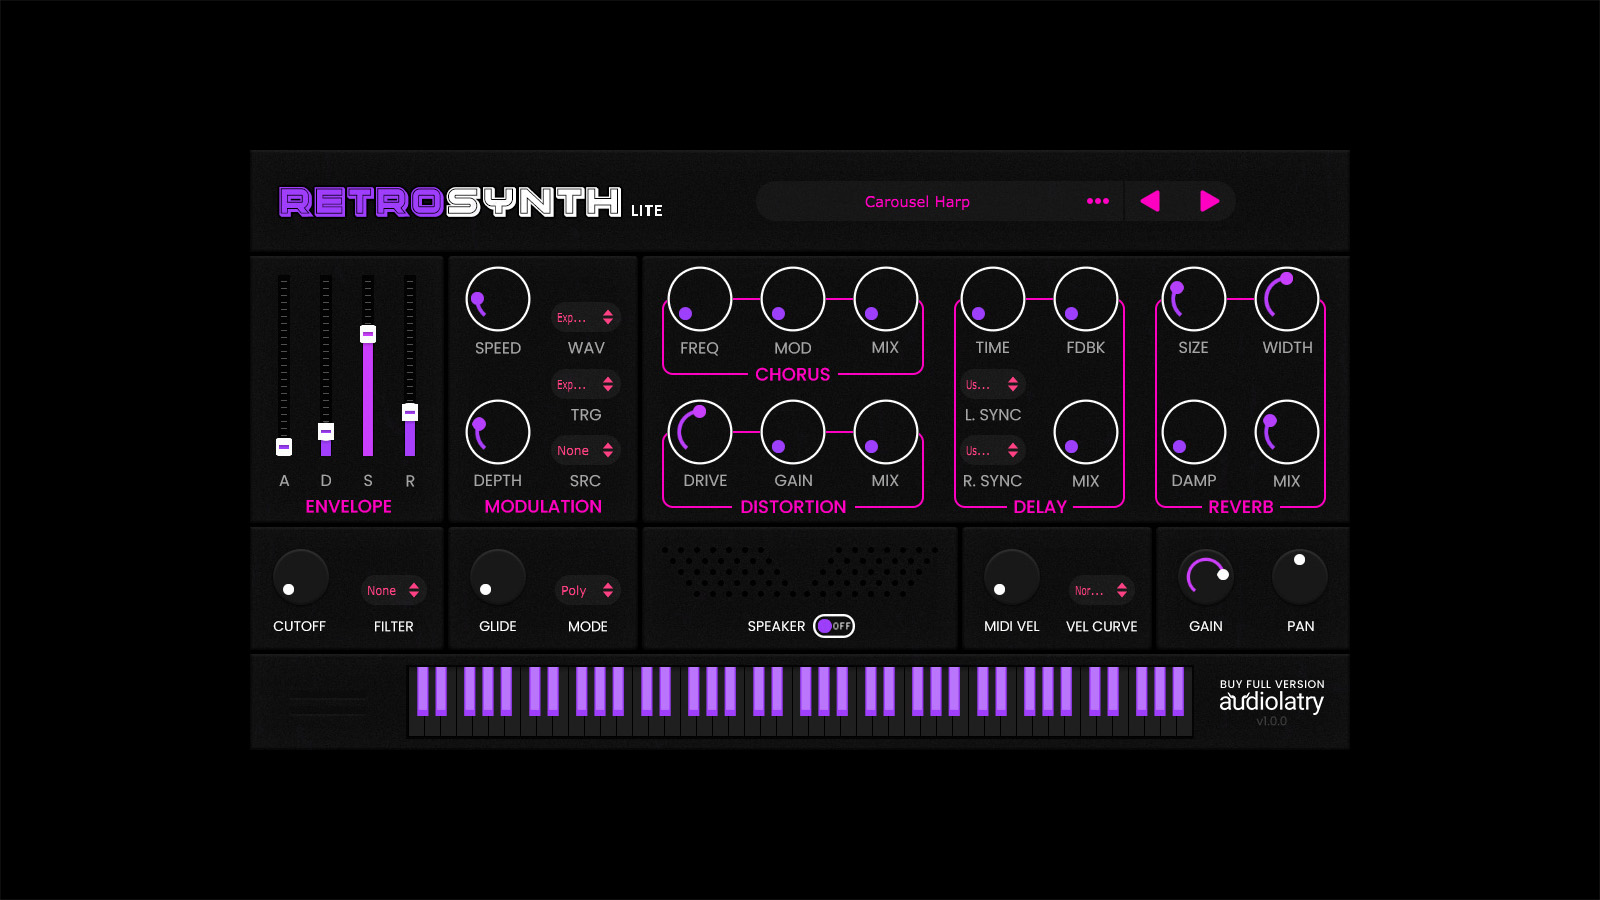Toggle the SPEAKER off switch

(834, 626)
